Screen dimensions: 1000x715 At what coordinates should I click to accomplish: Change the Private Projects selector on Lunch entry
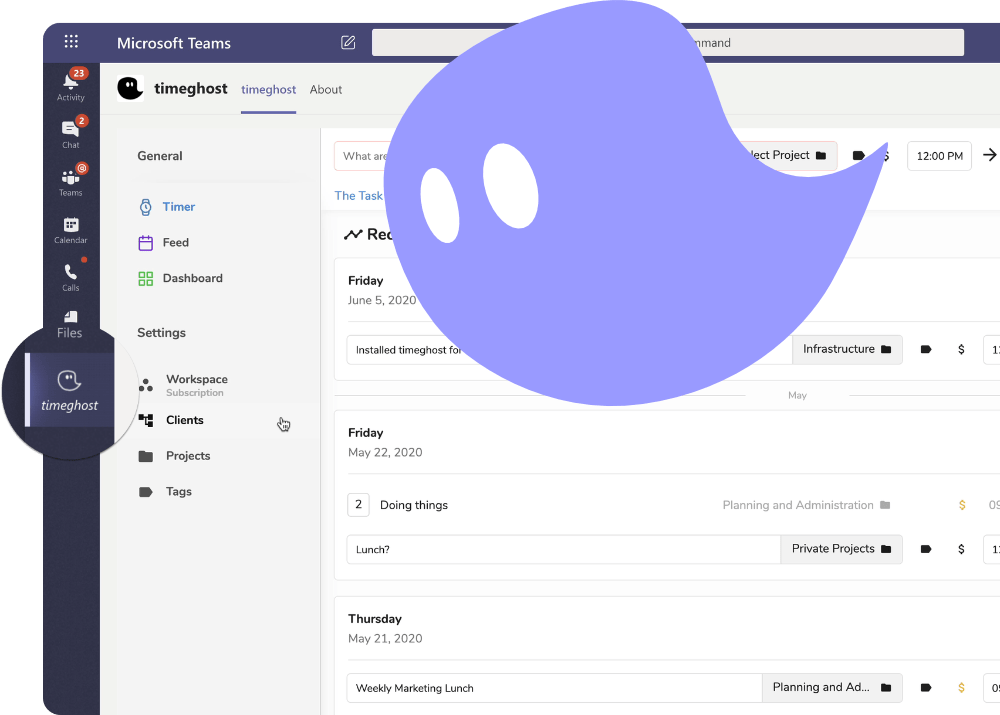click(841, 549)
